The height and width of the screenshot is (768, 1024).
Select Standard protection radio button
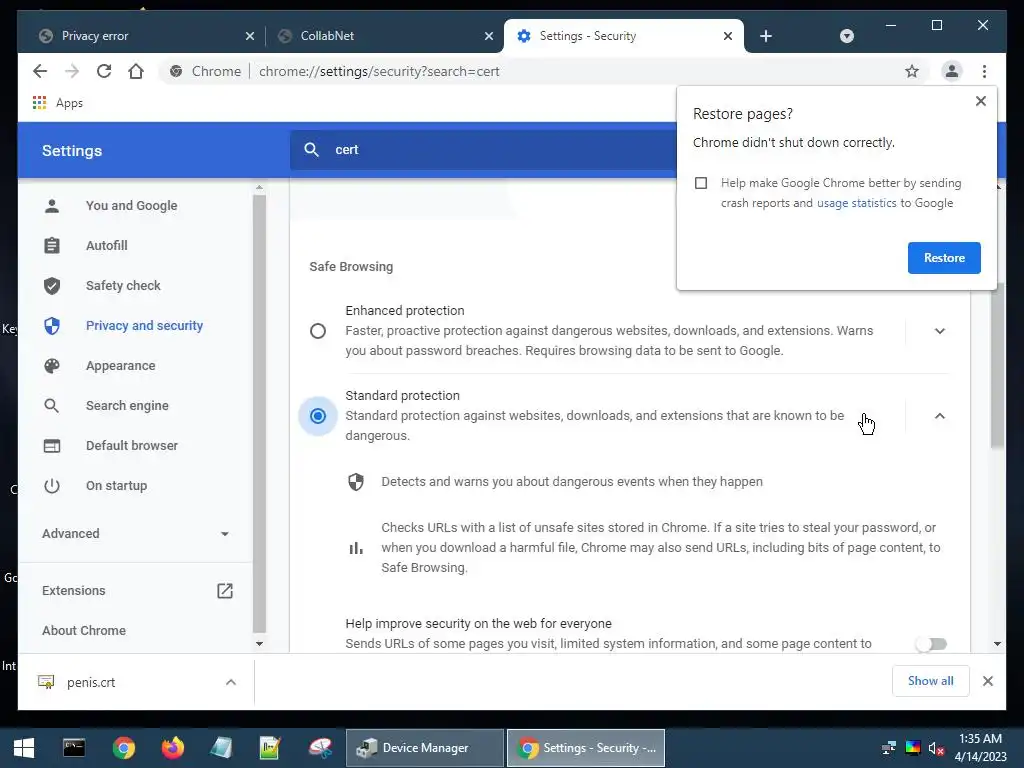coord(318,416)
